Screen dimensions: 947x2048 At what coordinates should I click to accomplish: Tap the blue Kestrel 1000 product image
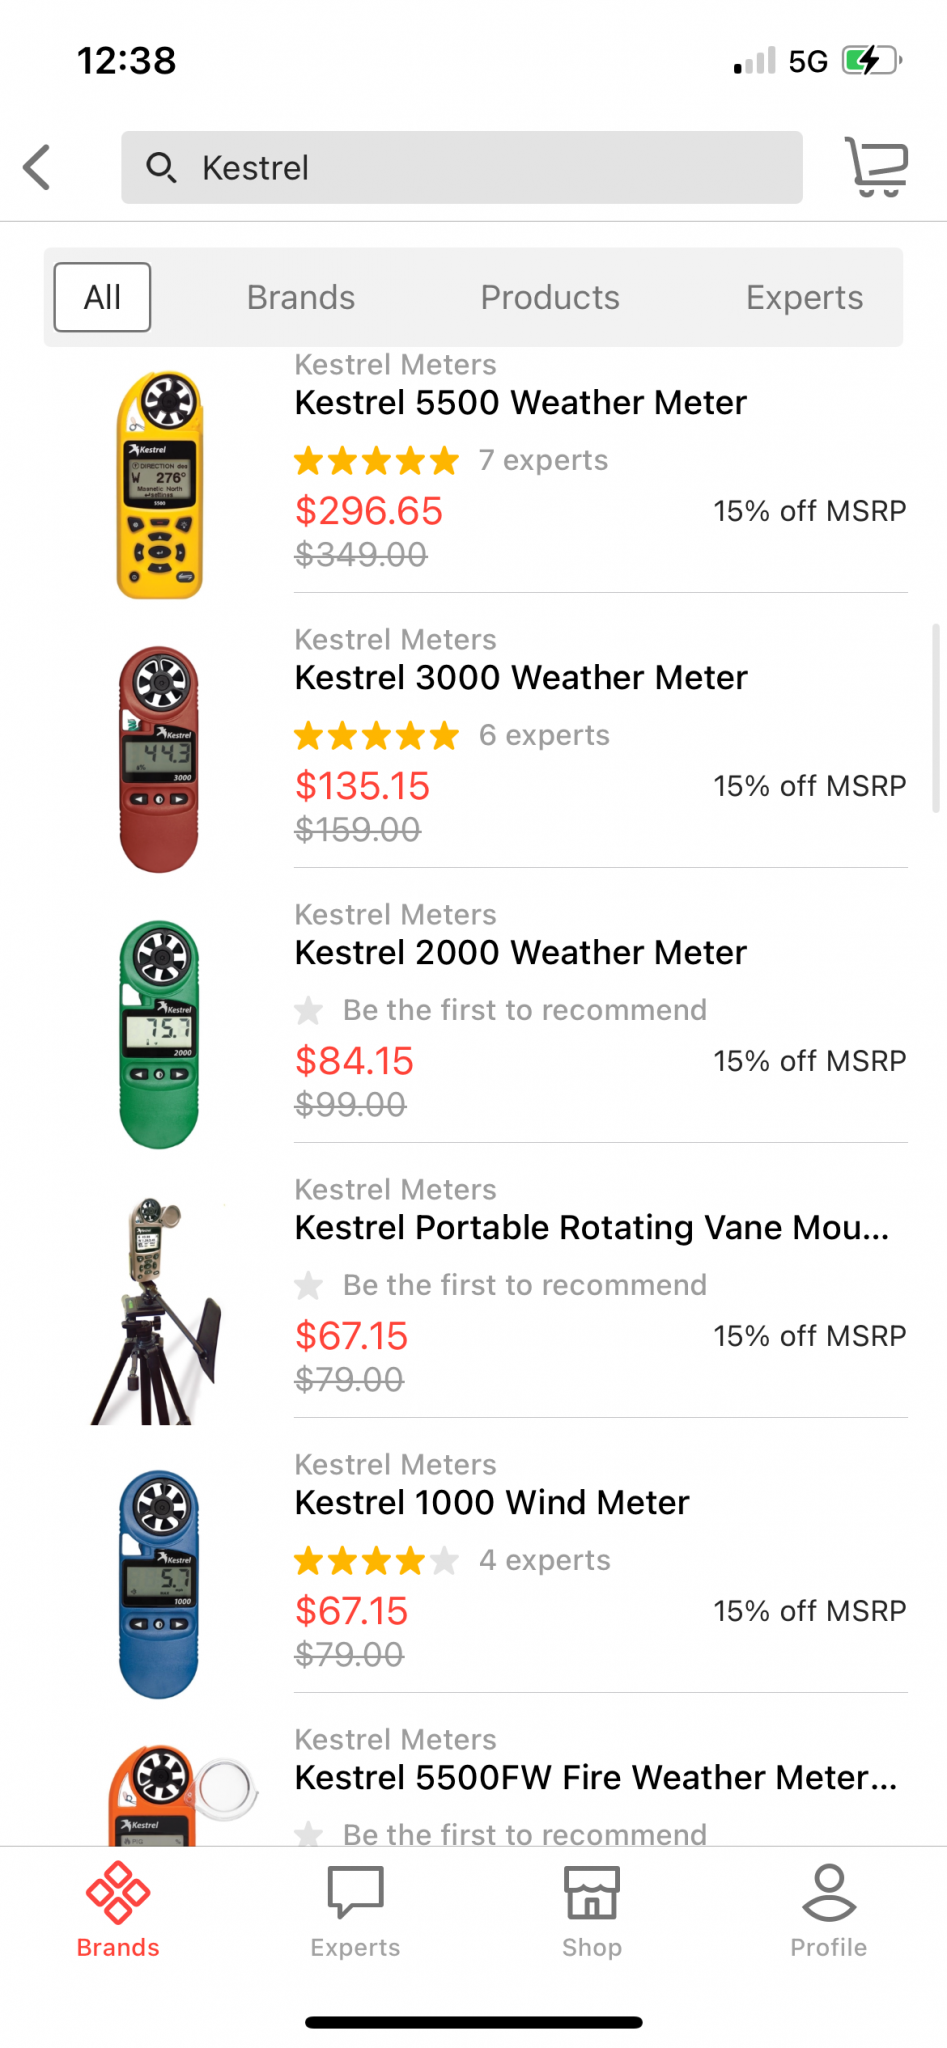tap(159, 1584)
